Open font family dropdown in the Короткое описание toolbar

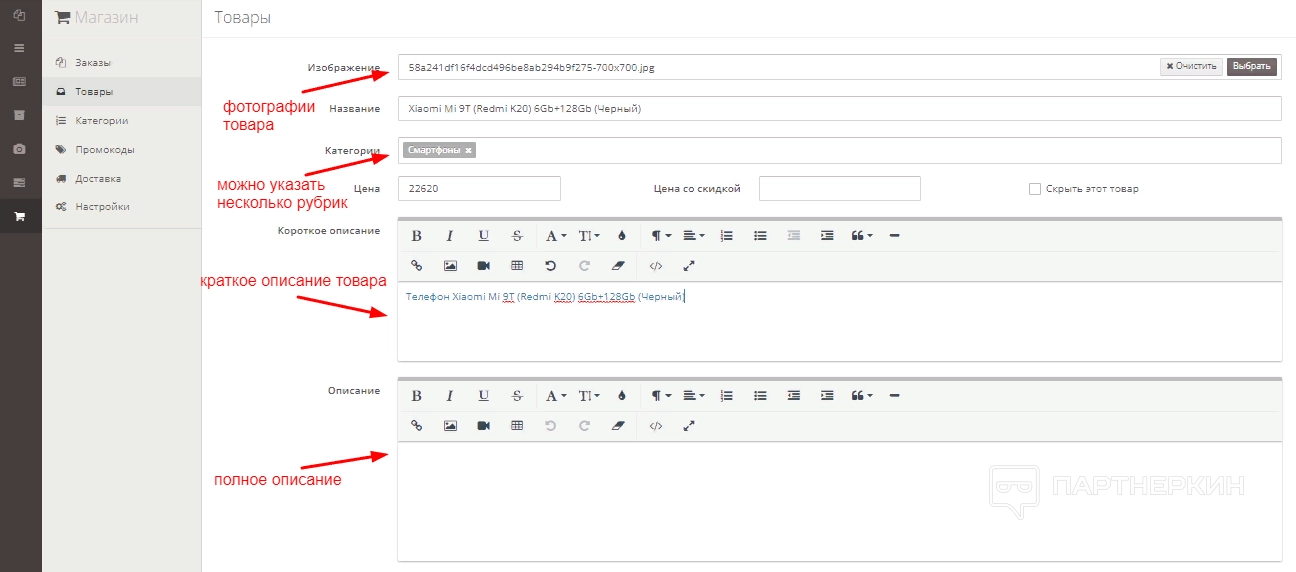(x=556, y=236)
